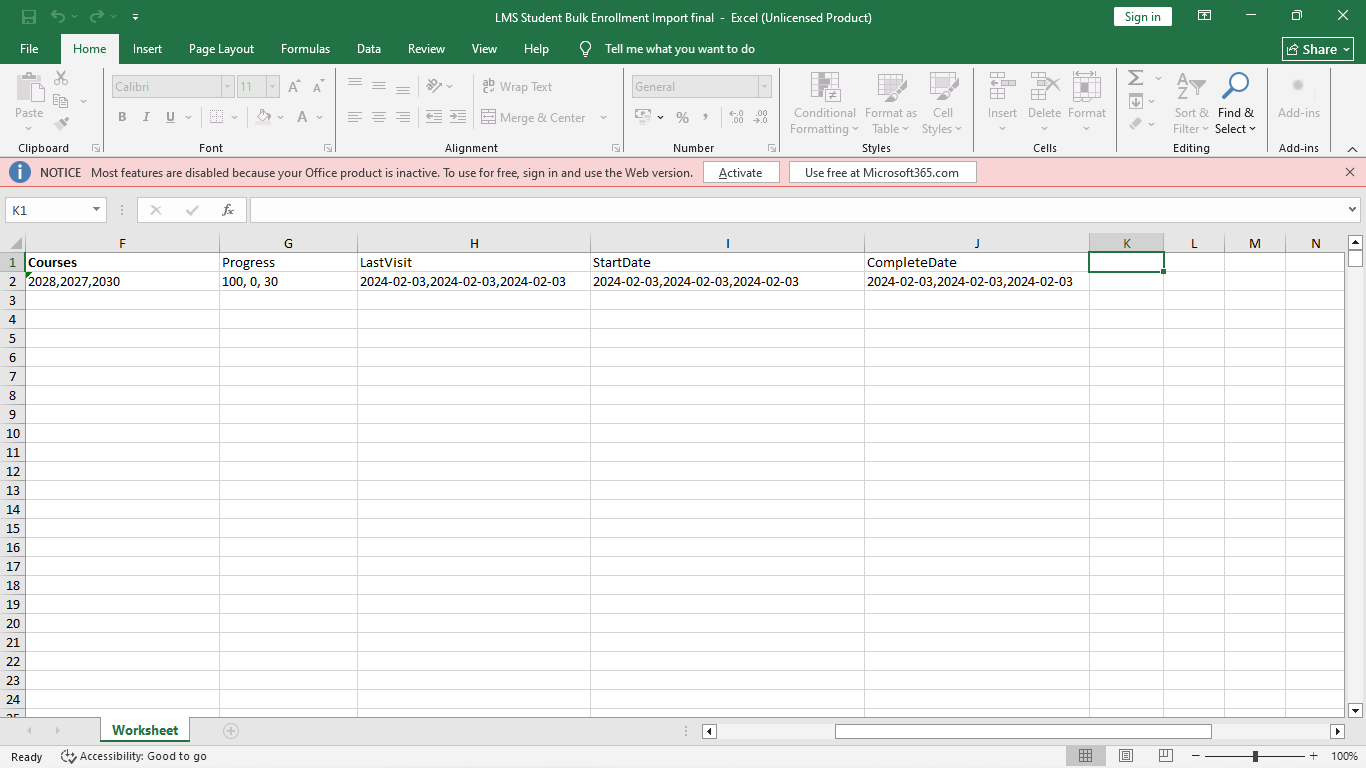
Task: Open the File menu
Action: point(29,49)
